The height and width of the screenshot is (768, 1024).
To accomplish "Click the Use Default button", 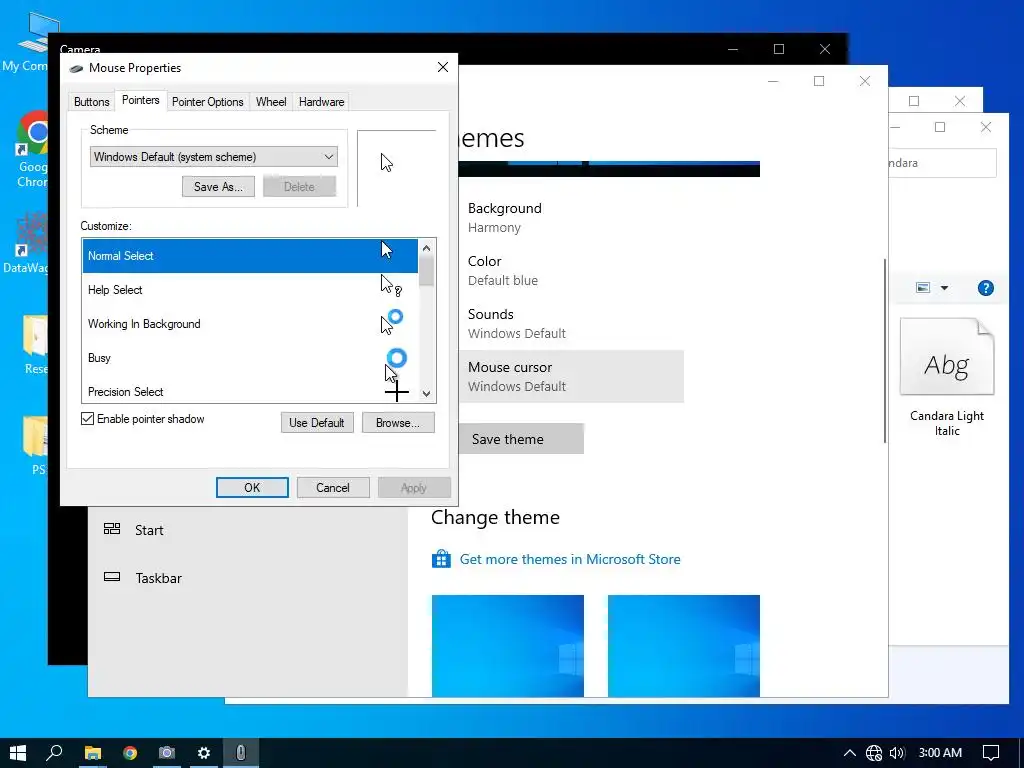I will click(x=317, y=423).
